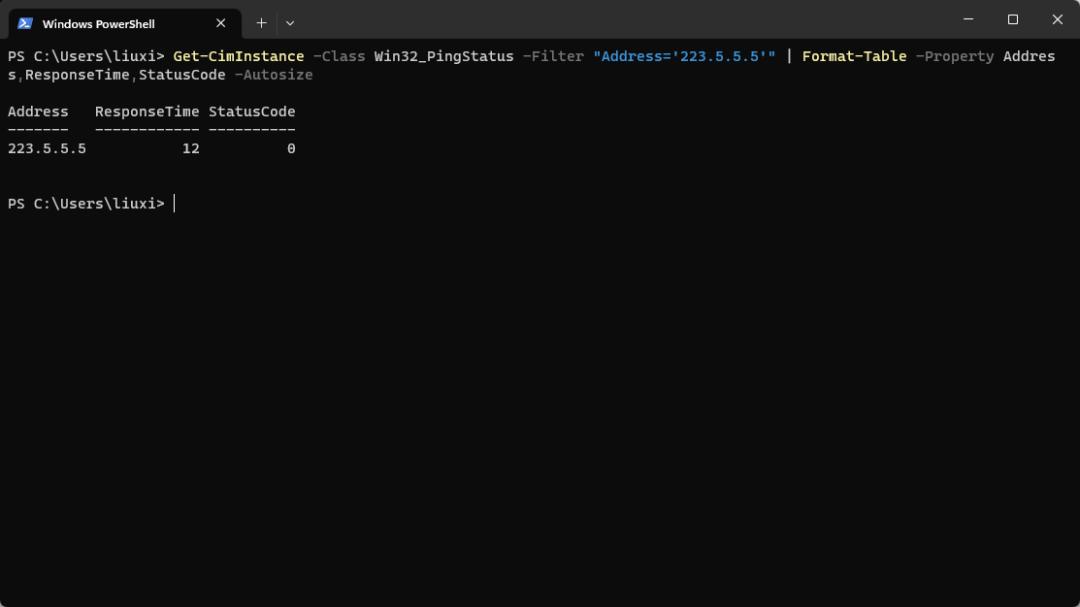Screen dimensions: 1080x607
Task: Close the terminal window
Action: pos(1057,19)
